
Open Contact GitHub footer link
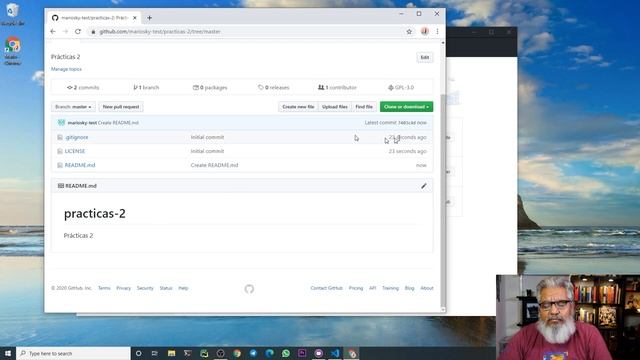[x=327, y=288]
